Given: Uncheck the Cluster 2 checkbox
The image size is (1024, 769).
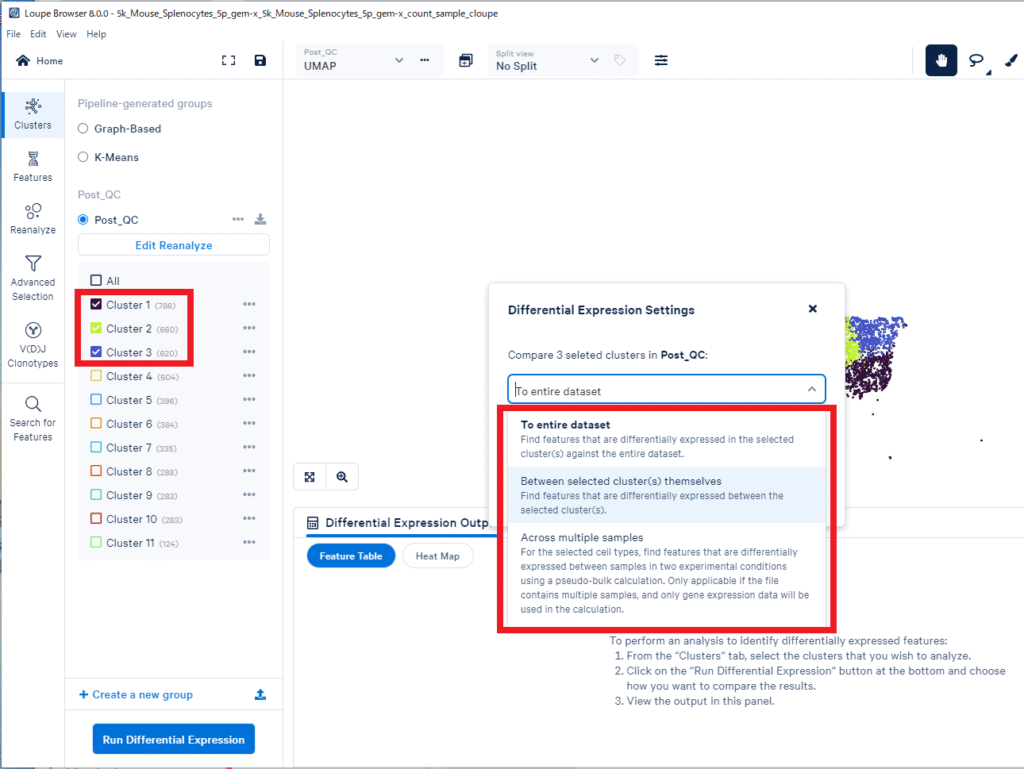Looking at the screenshot, I should click(96, 328).
